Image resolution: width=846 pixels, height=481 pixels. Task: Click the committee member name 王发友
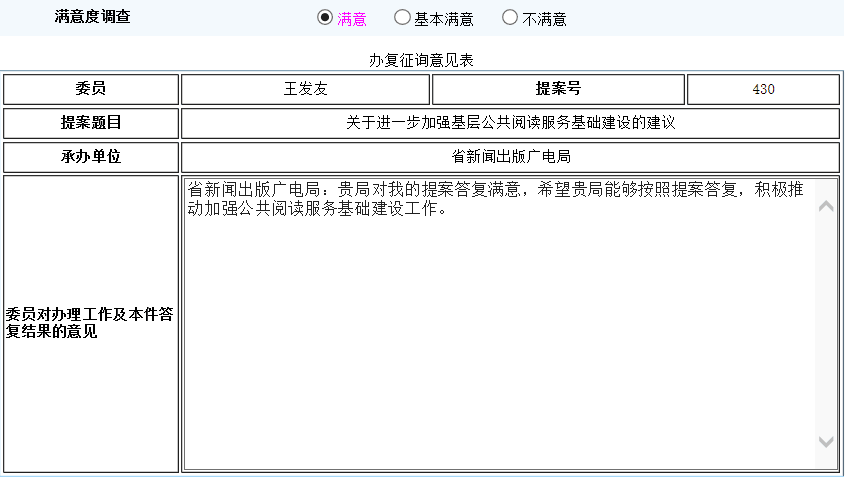(305, 89)
